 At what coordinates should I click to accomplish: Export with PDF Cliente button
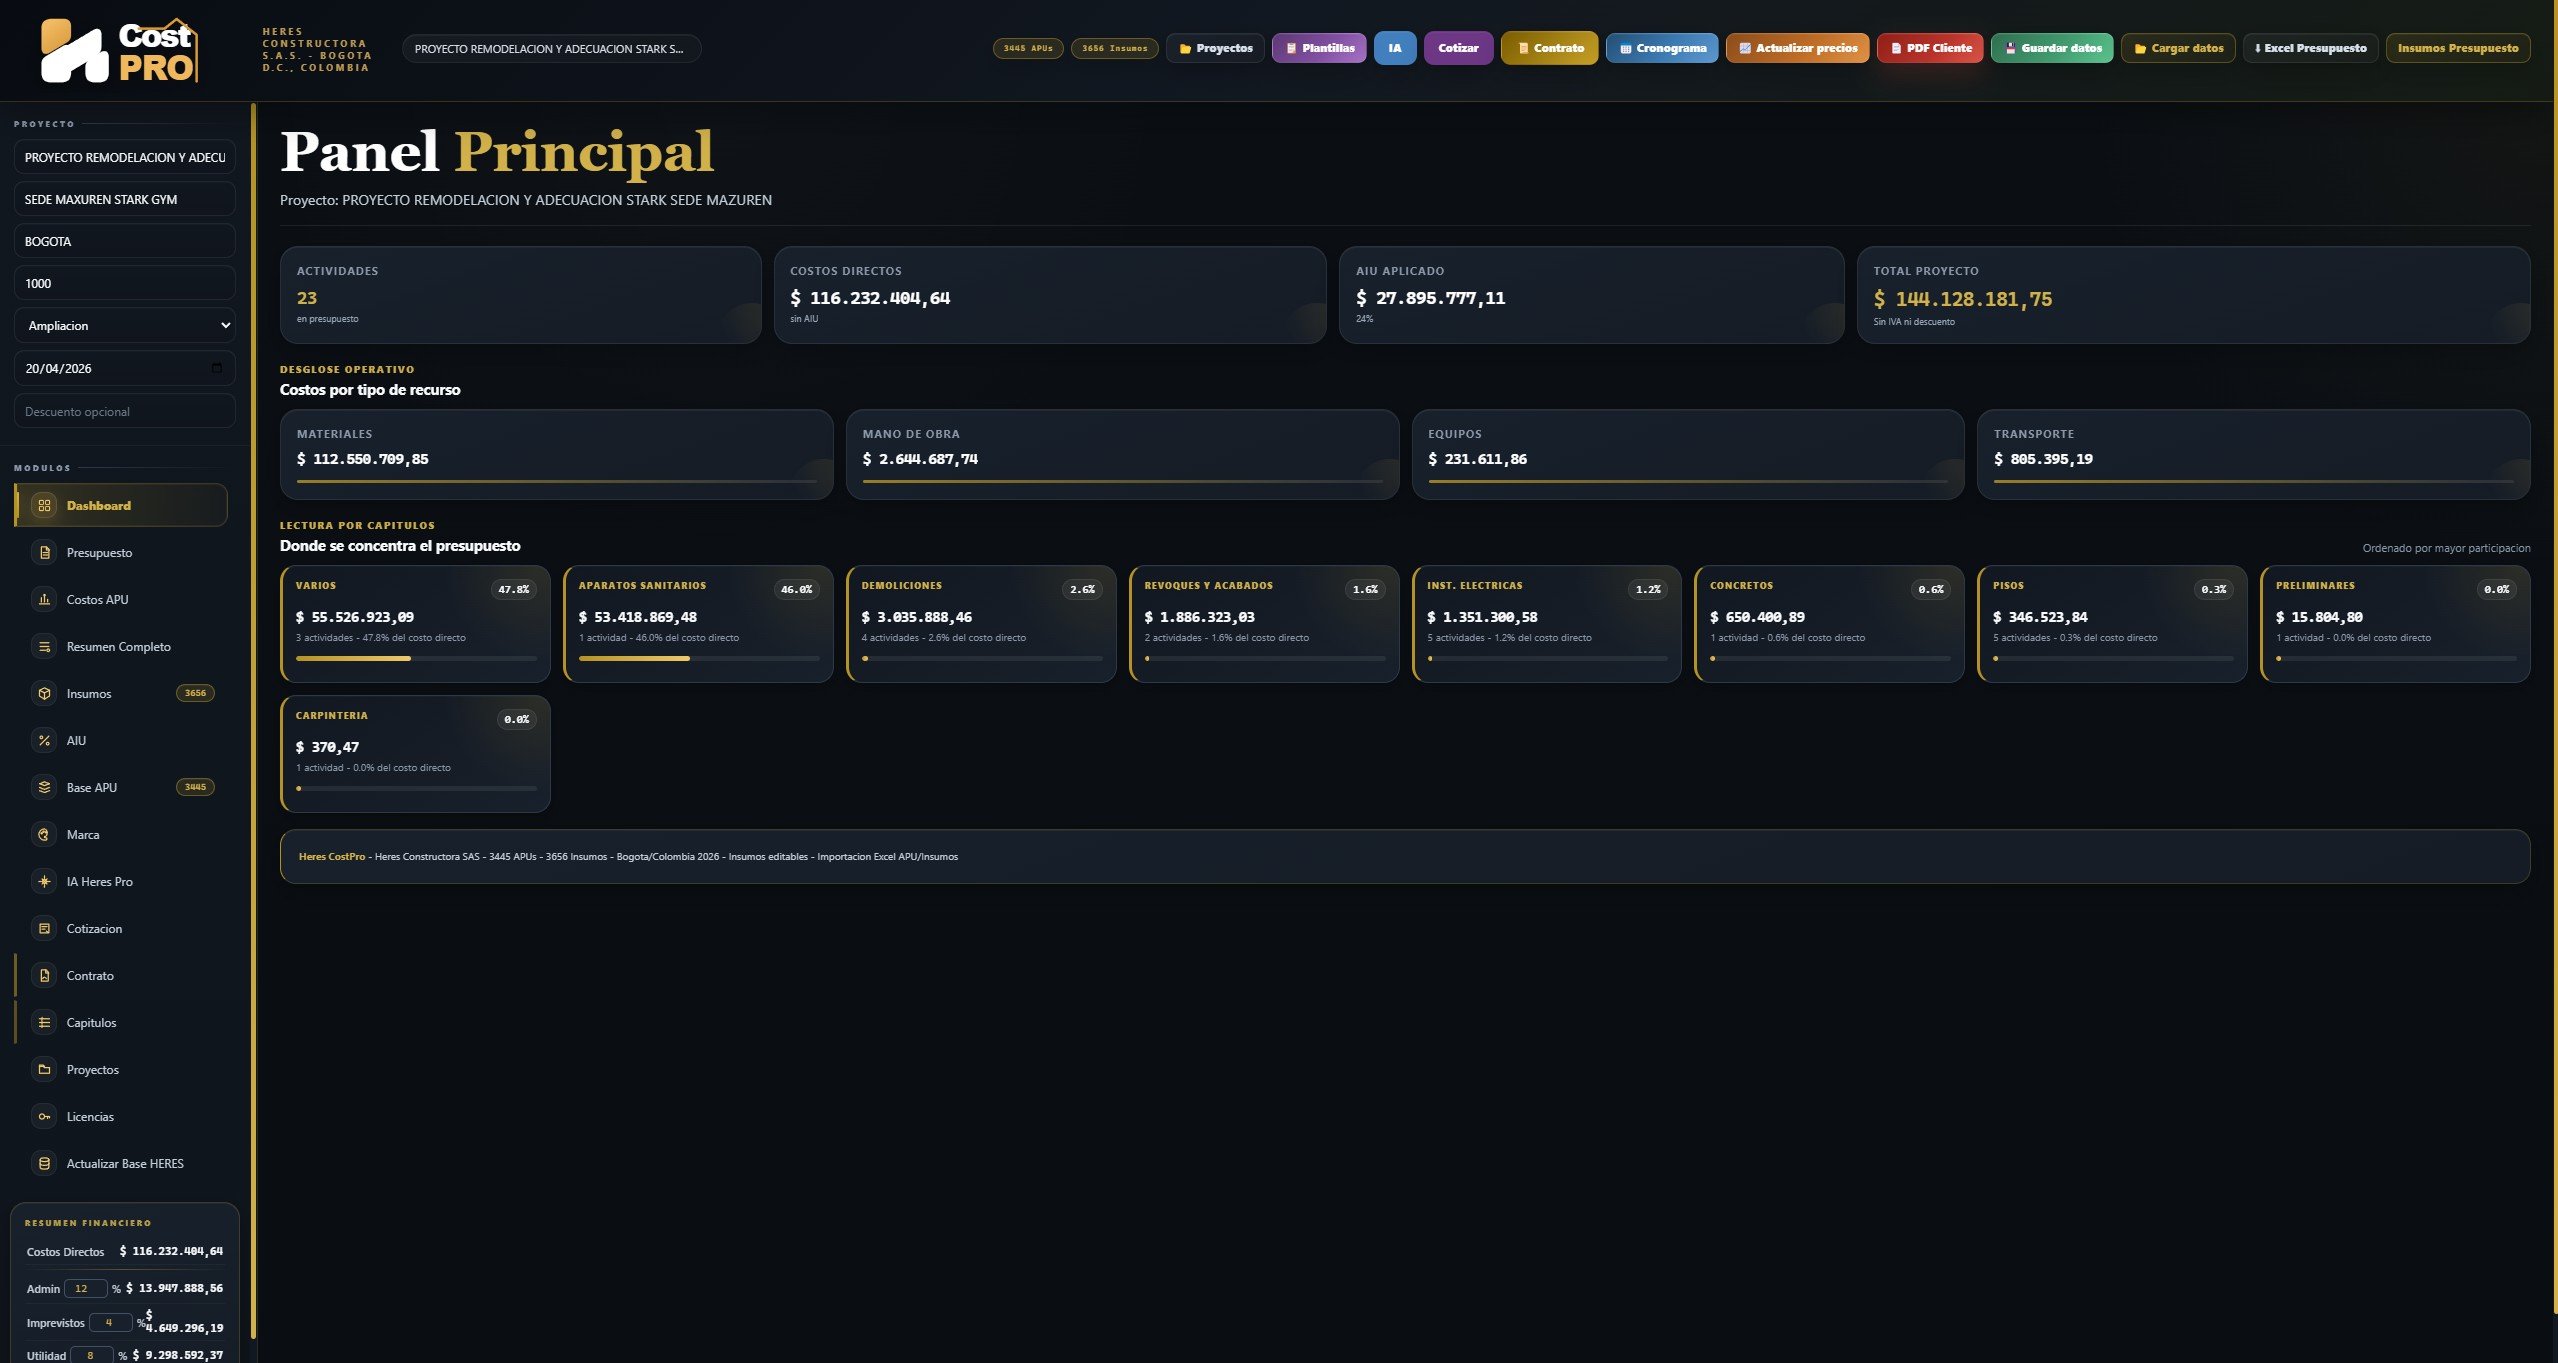(1930, 48)
